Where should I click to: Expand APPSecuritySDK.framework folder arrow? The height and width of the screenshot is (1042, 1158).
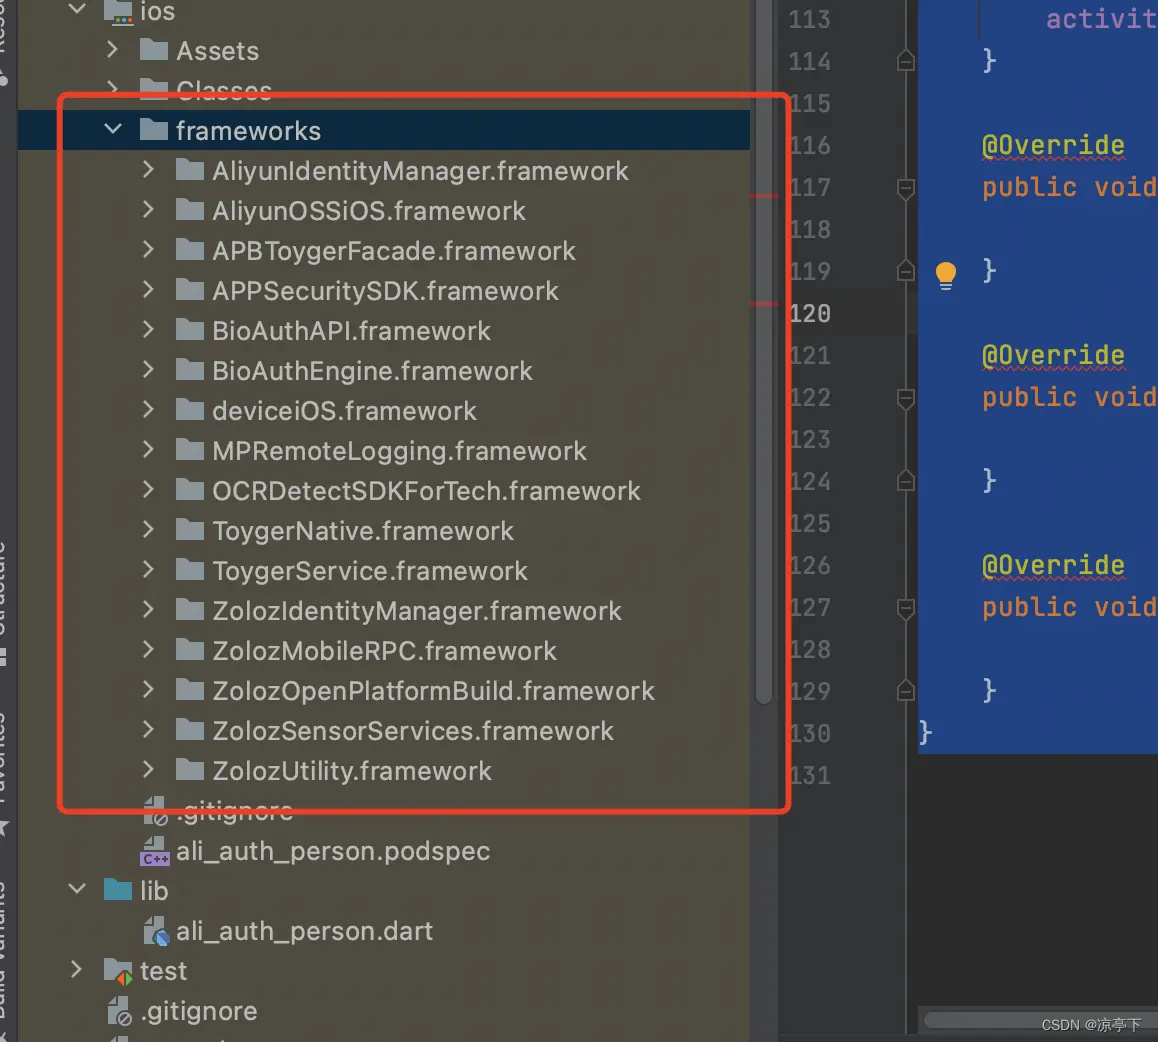148,289
